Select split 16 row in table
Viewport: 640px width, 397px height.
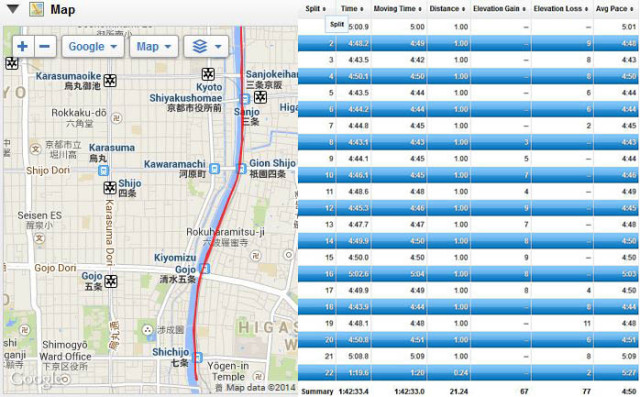pos(468,274)
